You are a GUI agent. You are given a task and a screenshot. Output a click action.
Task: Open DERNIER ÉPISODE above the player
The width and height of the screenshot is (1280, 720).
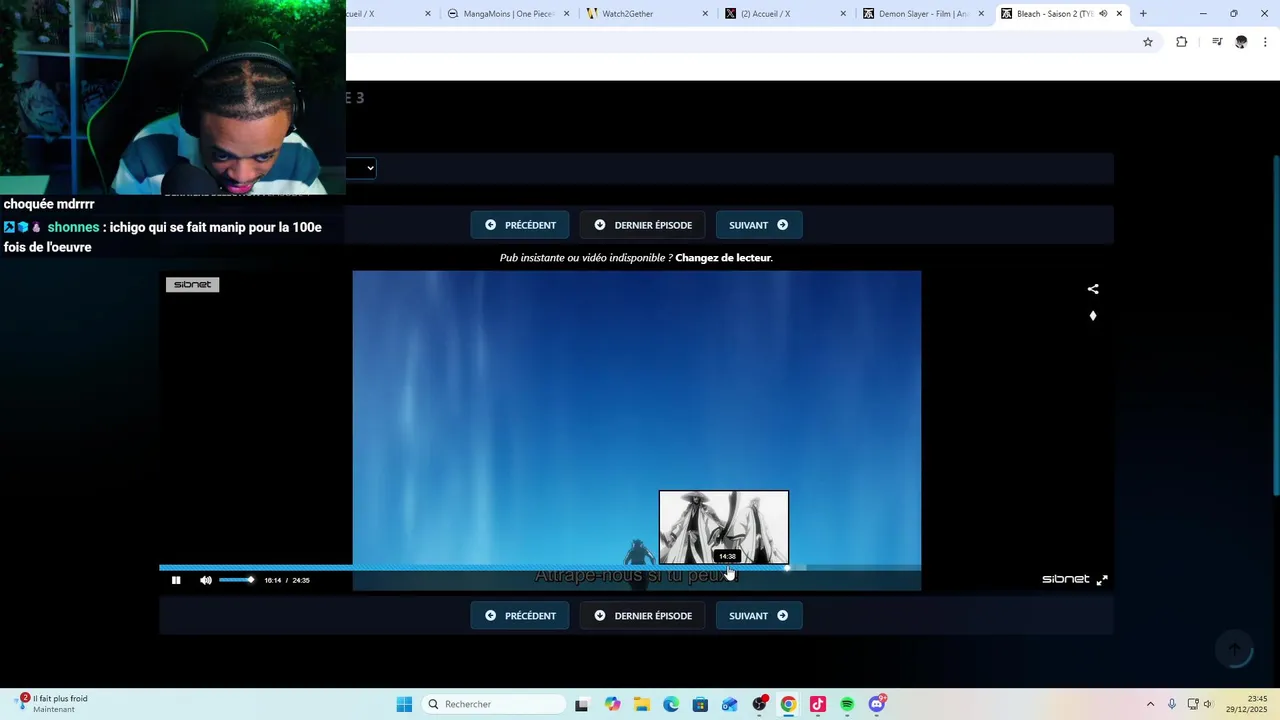click(x=643, y=225)
